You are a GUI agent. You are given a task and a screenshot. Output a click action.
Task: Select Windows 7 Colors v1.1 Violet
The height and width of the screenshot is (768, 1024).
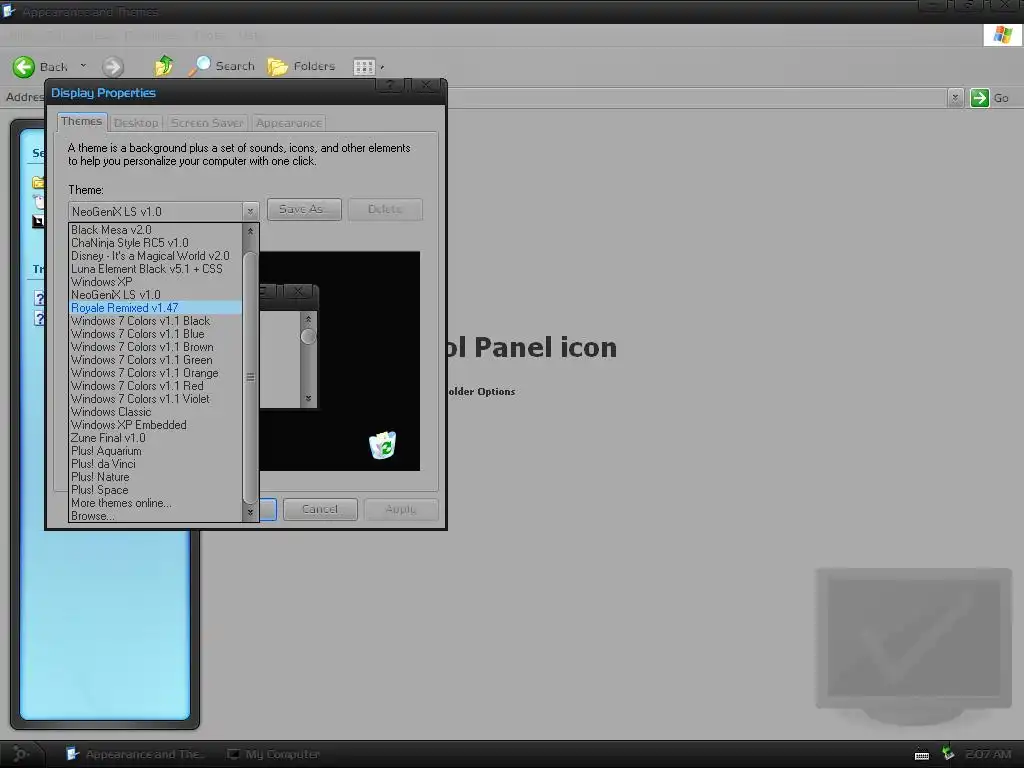(155, 399)
